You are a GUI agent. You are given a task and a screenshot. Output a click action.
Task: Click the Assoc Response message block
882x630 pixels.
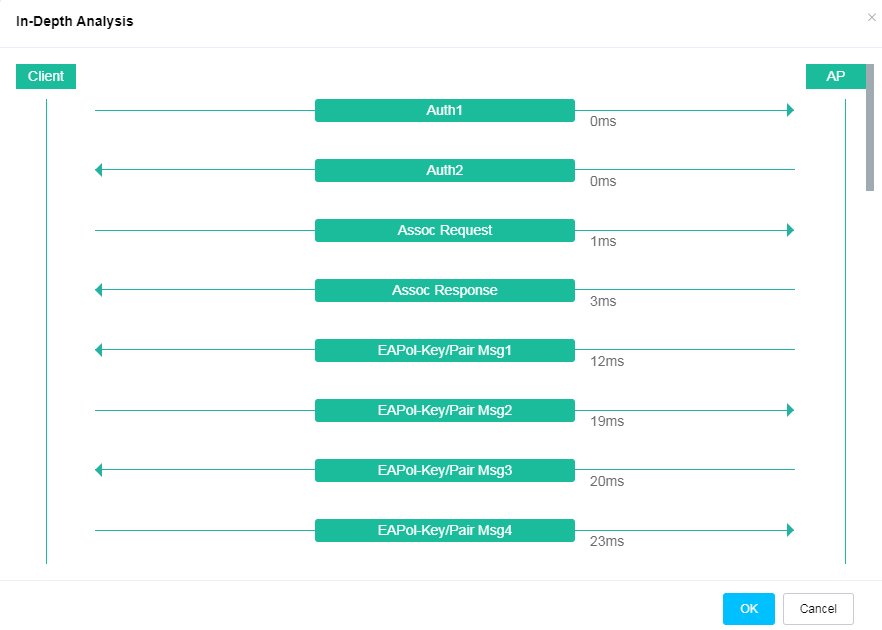point(444,290)
